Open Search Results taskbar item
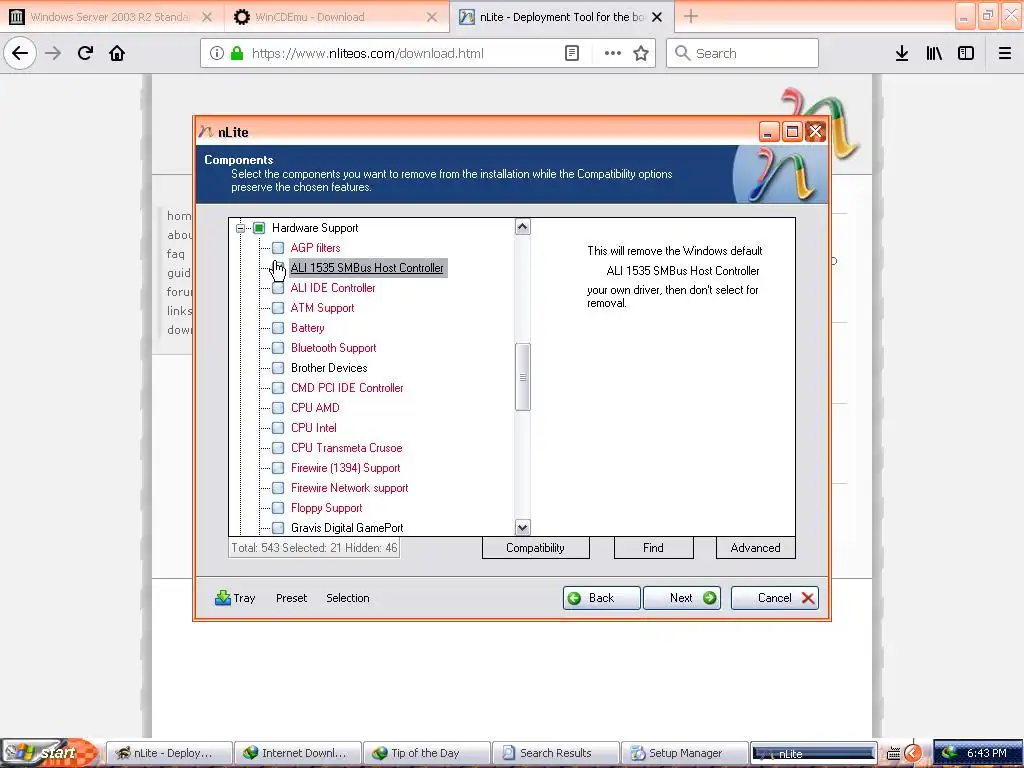Image resolution: width=1024 pixels, height=768 pixels. click(556, 753)
